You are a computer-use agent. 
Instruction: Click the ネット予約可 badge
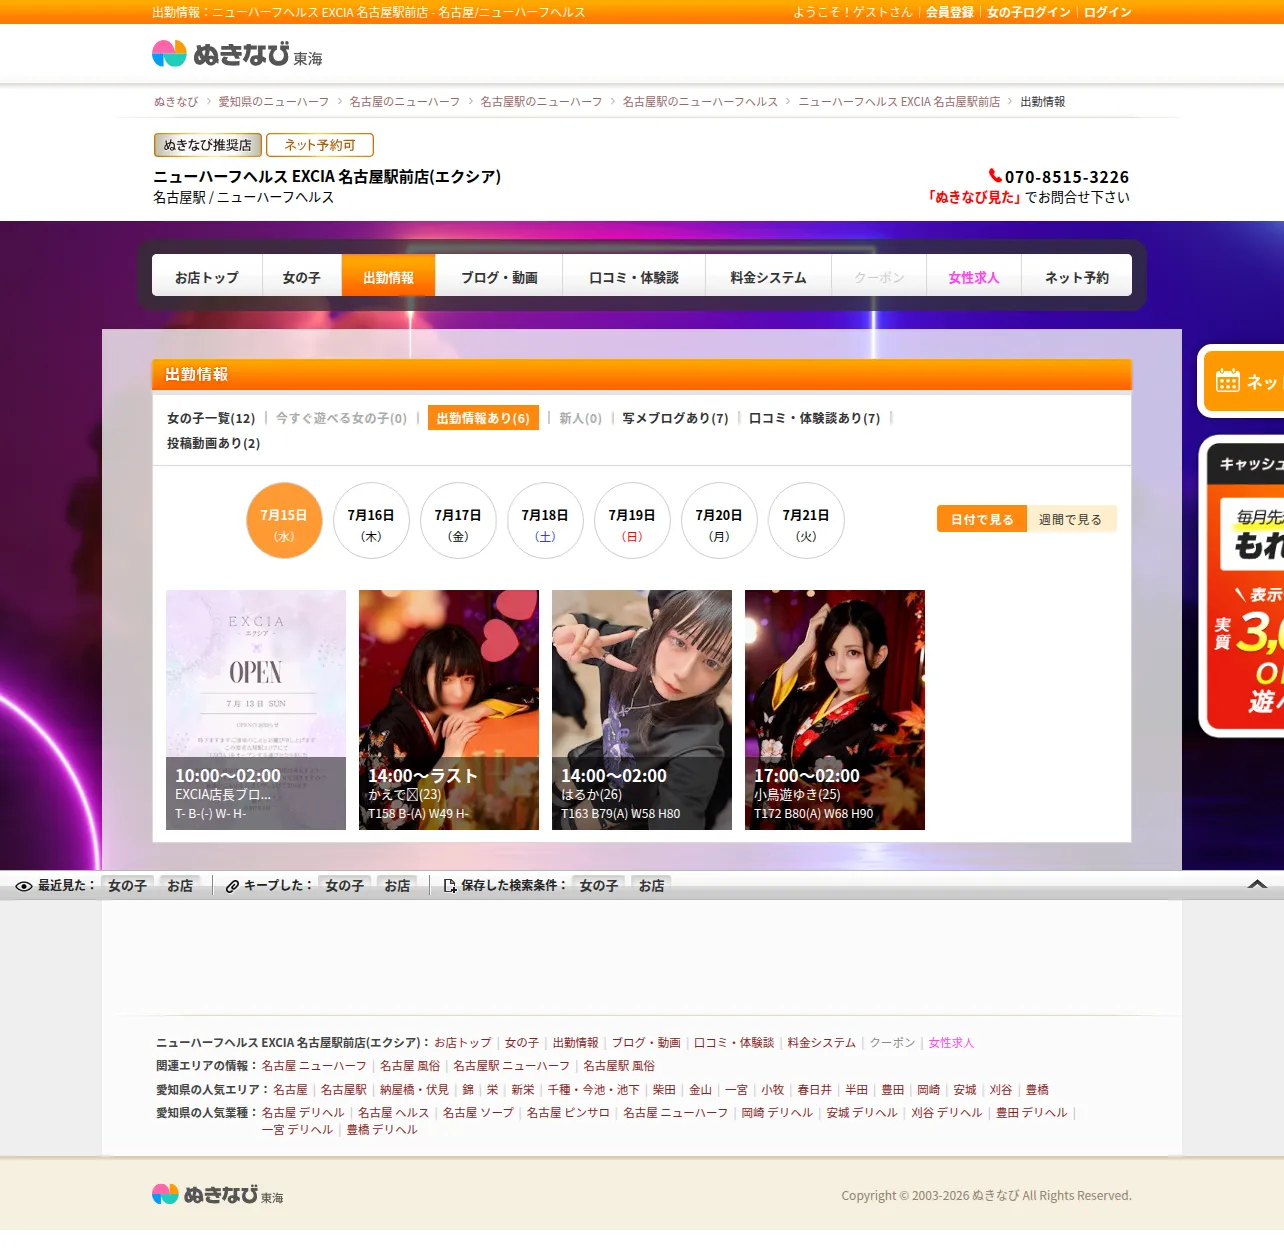click(x=320, y=145)
